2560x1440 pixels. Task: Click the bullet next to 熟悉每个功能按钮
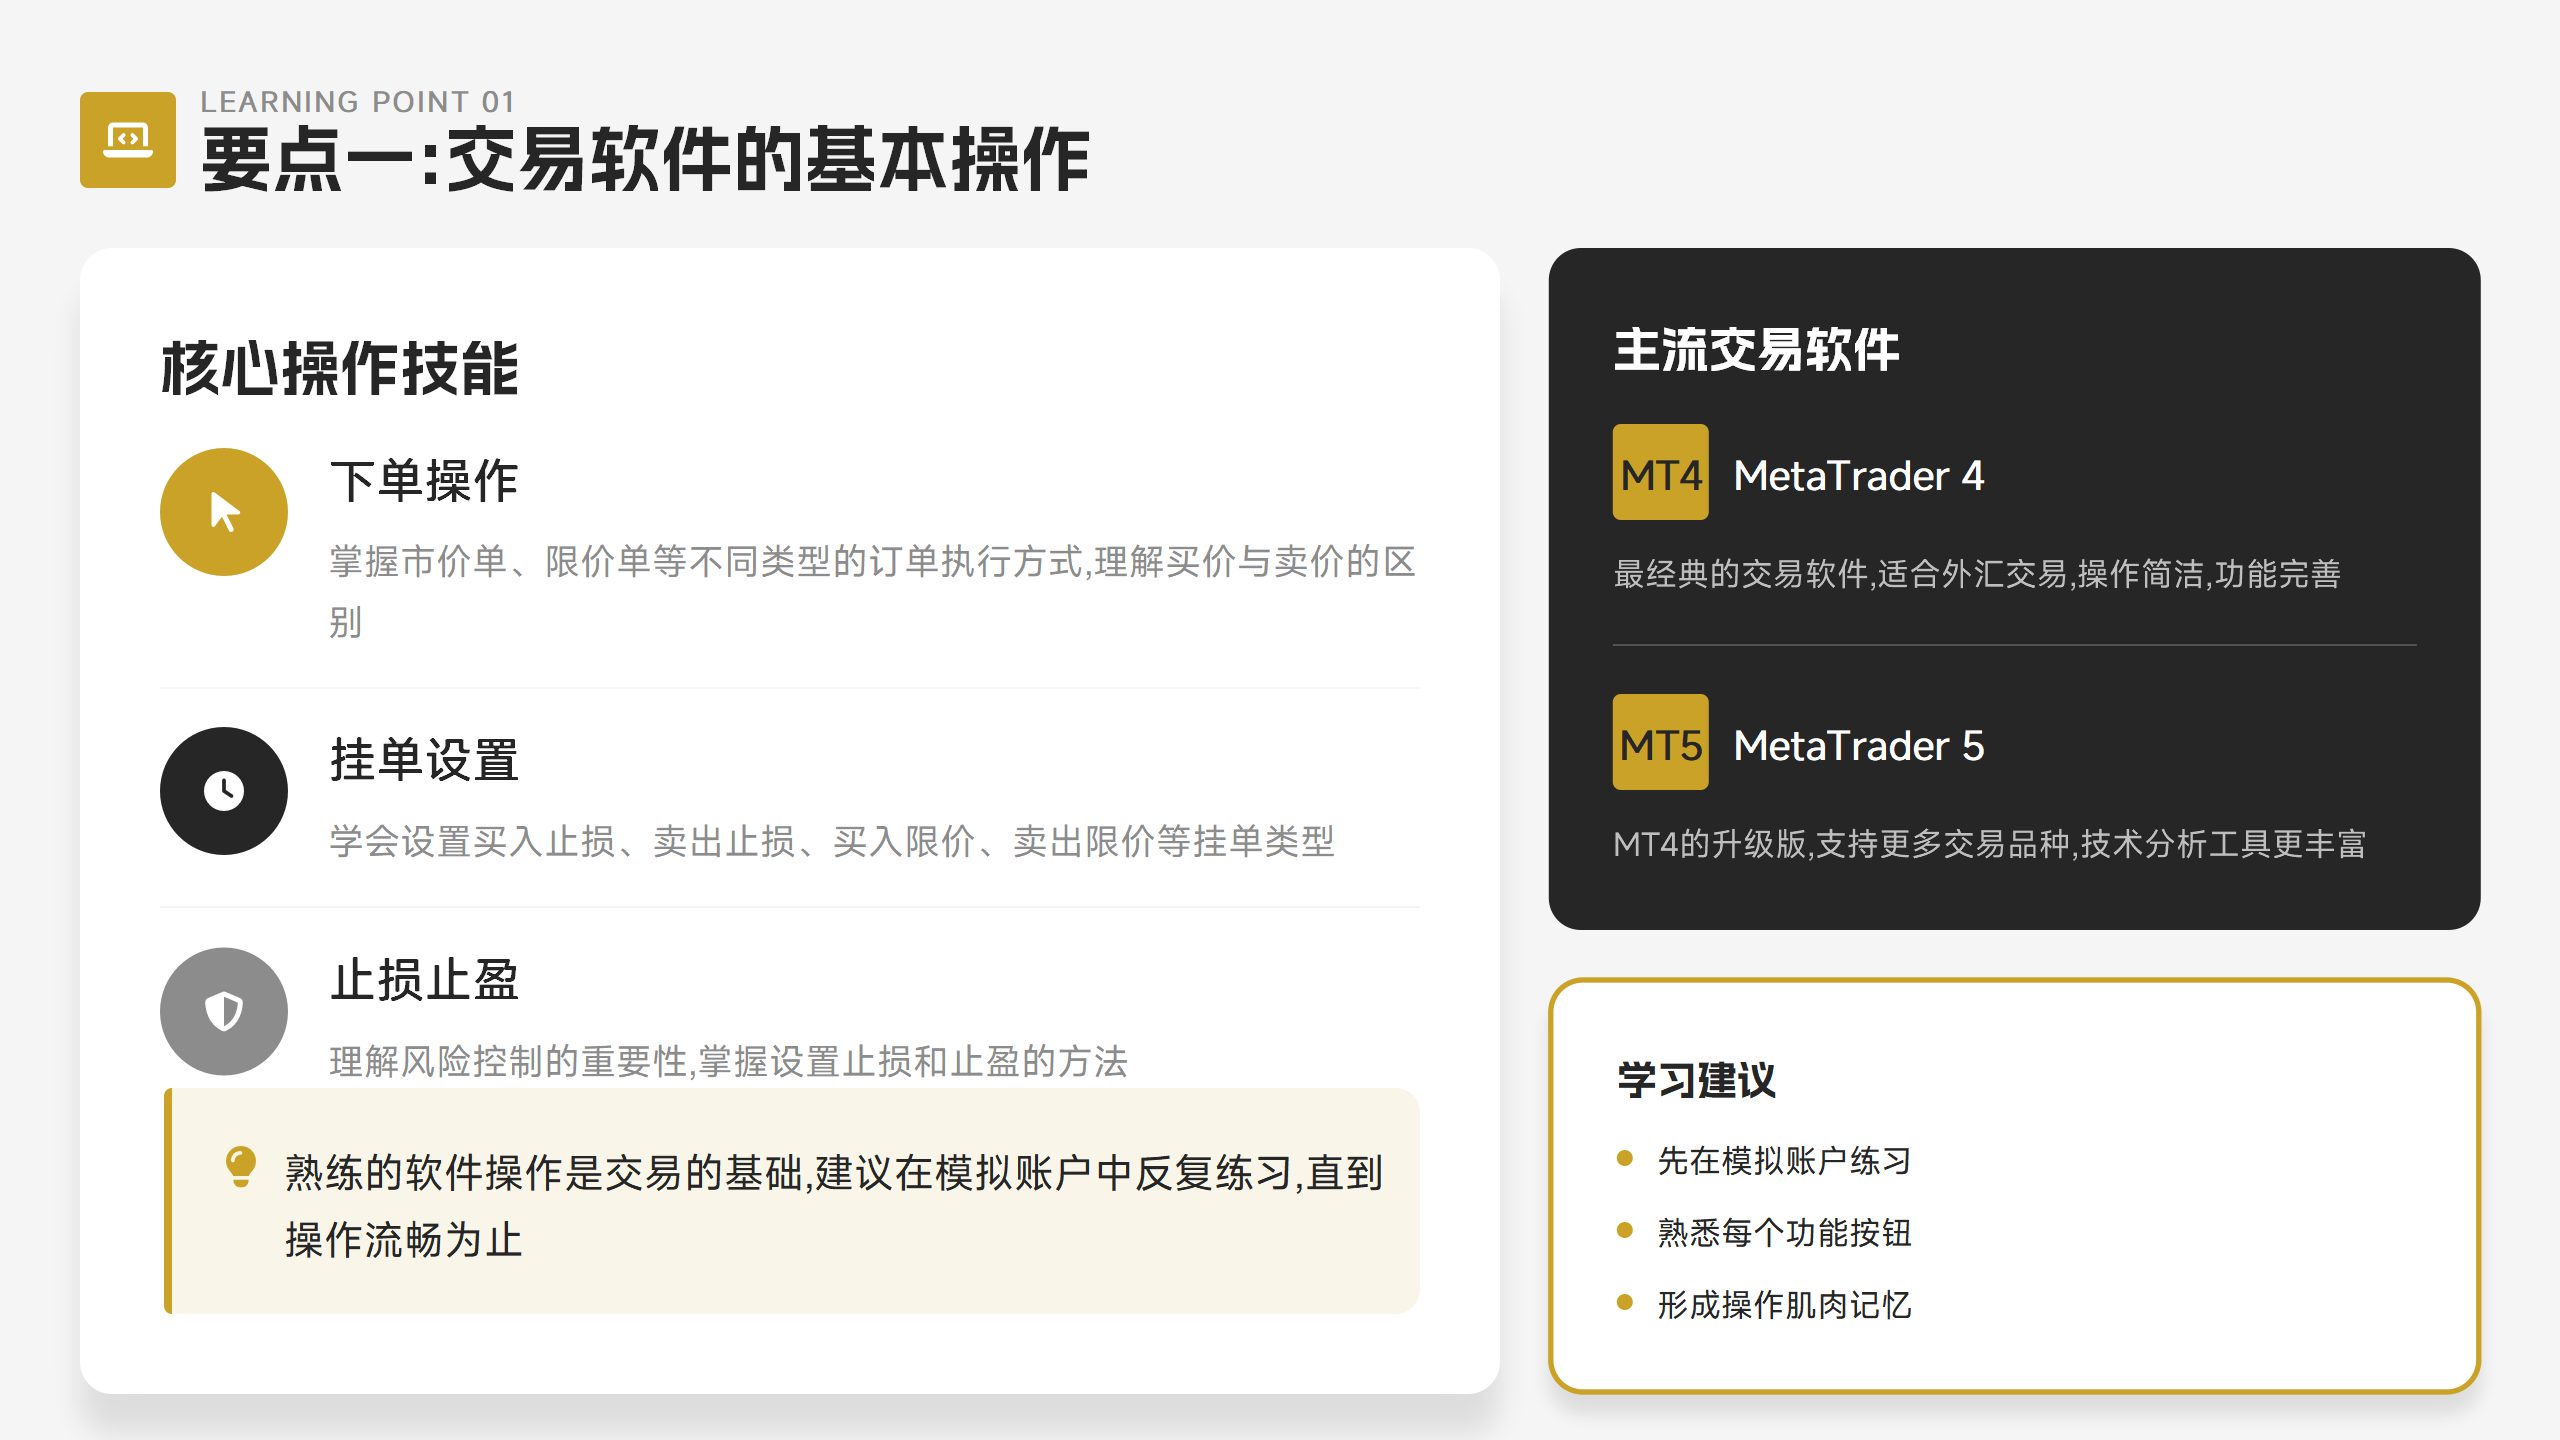1624,1232
